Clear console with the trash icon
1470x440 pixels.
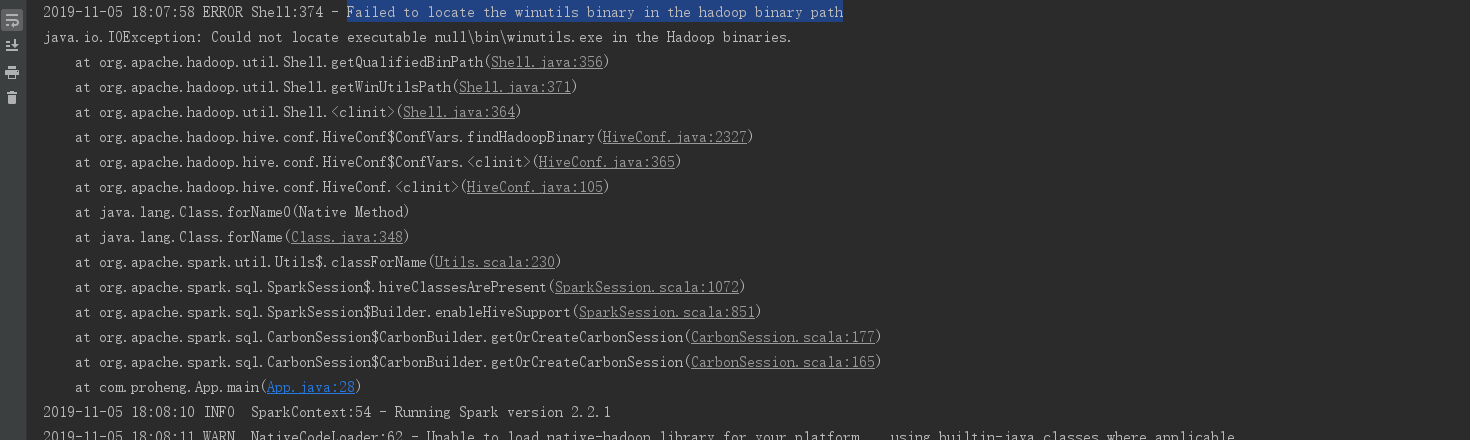click(12, 98)
